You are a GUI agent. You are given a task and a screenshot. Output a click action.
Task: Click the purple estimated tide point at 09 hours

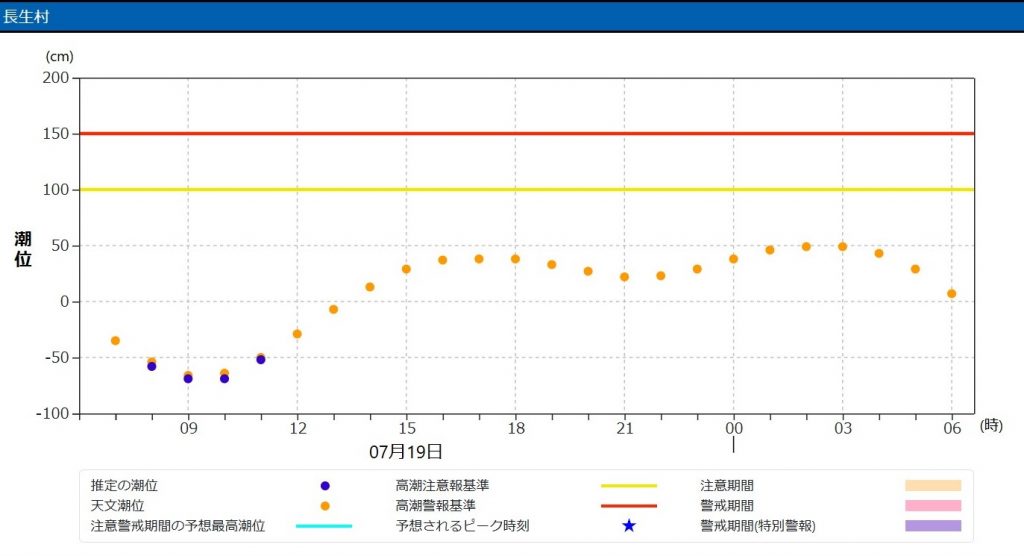click(x=188, y=379)
